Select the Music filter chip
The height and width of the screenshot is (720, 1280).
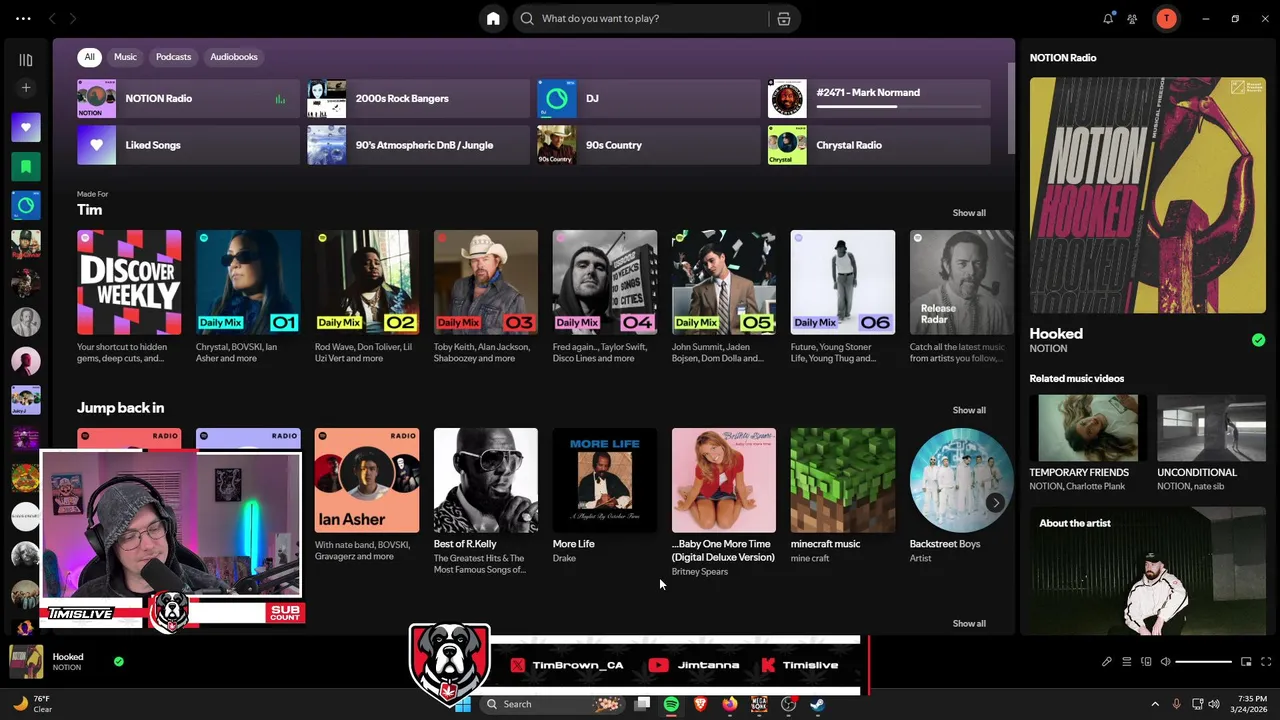point(125,57)
